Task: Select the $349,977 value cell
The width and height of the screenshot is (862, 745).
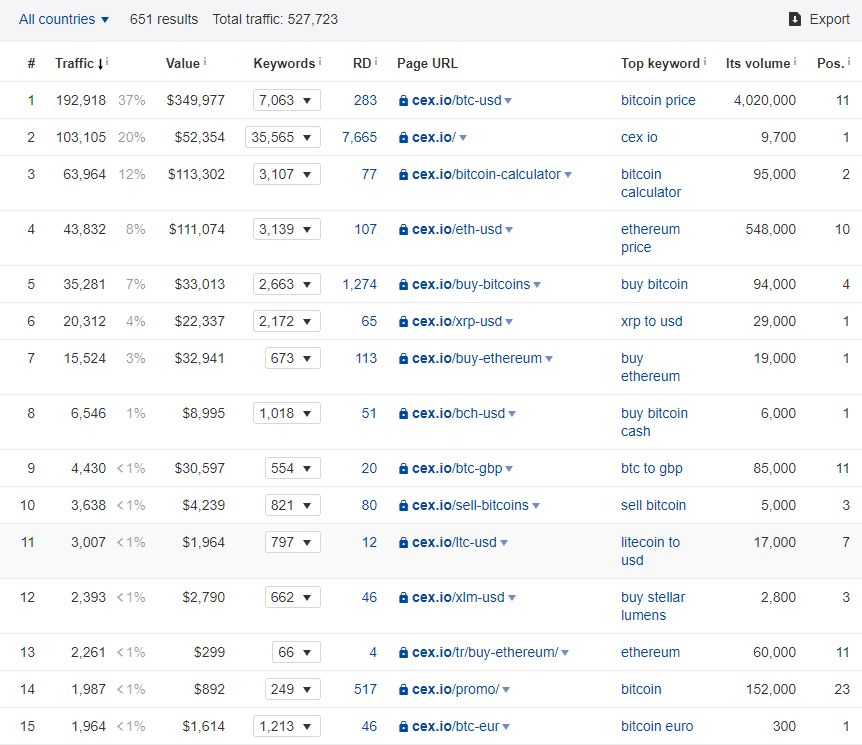Action: tap(196, 100)
